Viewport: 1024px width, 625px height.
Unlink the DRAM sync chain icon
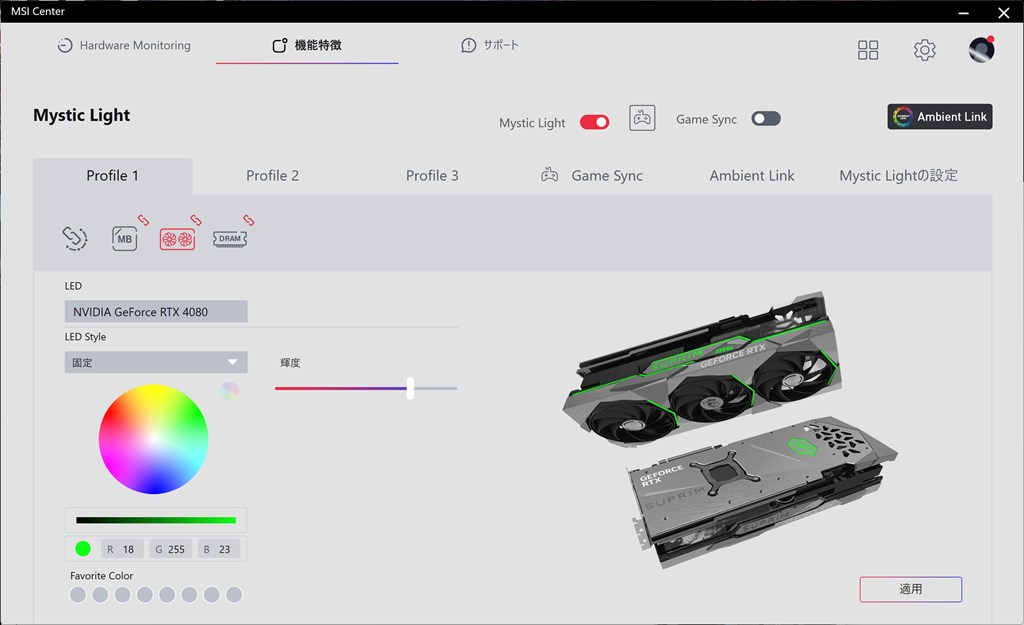249,220
